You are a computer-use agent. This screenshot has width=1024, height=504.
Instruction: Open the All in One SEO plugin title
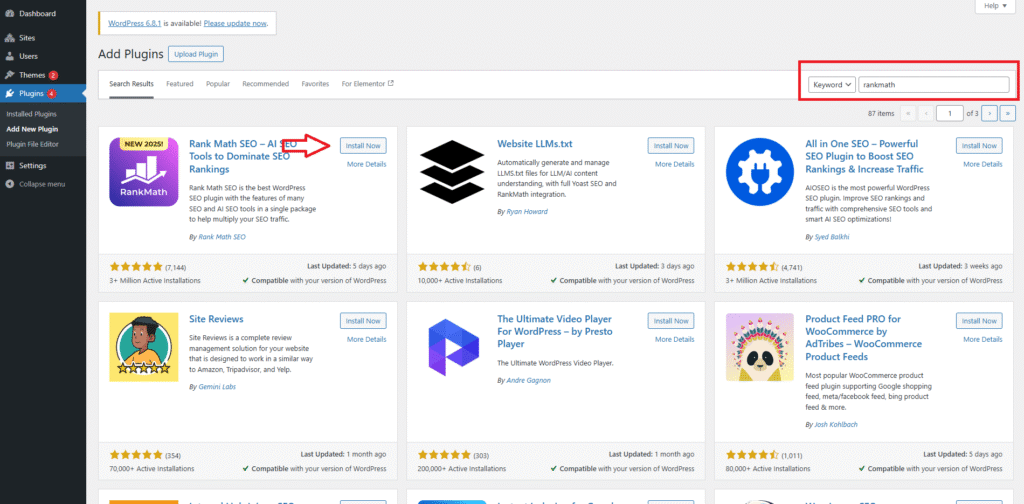pos(865,157)
